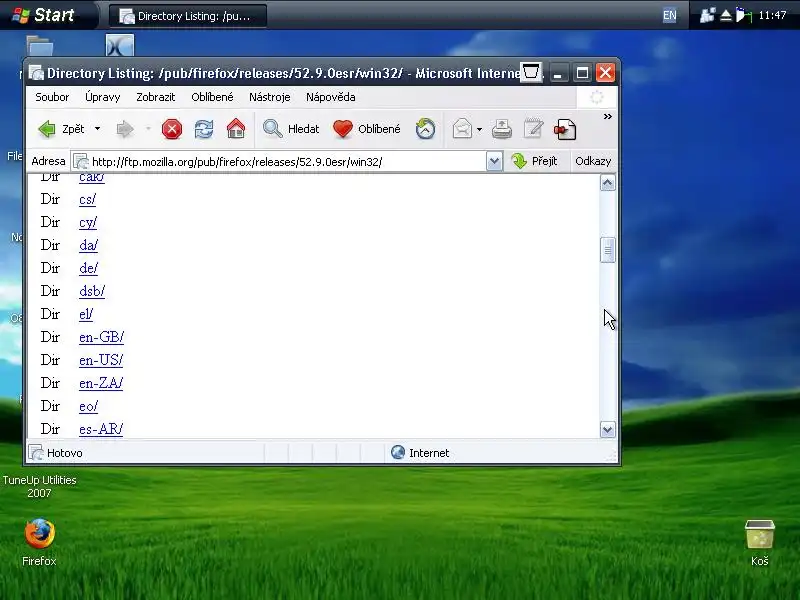The height and width of the screenshot is (600, 800).
Task: Open the eo/ directory link
Action: pyautogui.click(x=88, y=406)
